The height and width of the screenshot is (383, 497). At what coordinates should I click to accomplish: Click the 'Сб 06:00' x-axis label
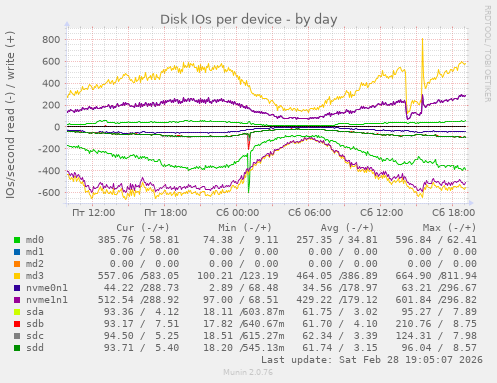tap(309, 213)
